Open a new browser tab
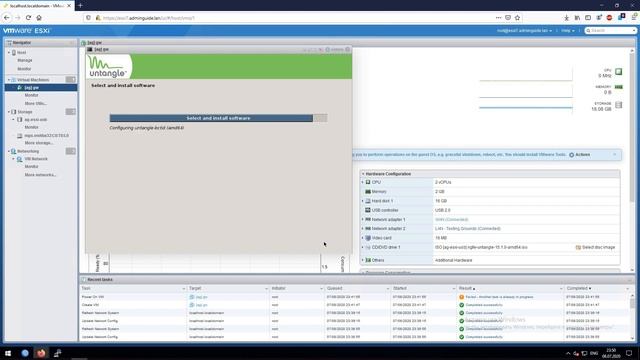 80,6
